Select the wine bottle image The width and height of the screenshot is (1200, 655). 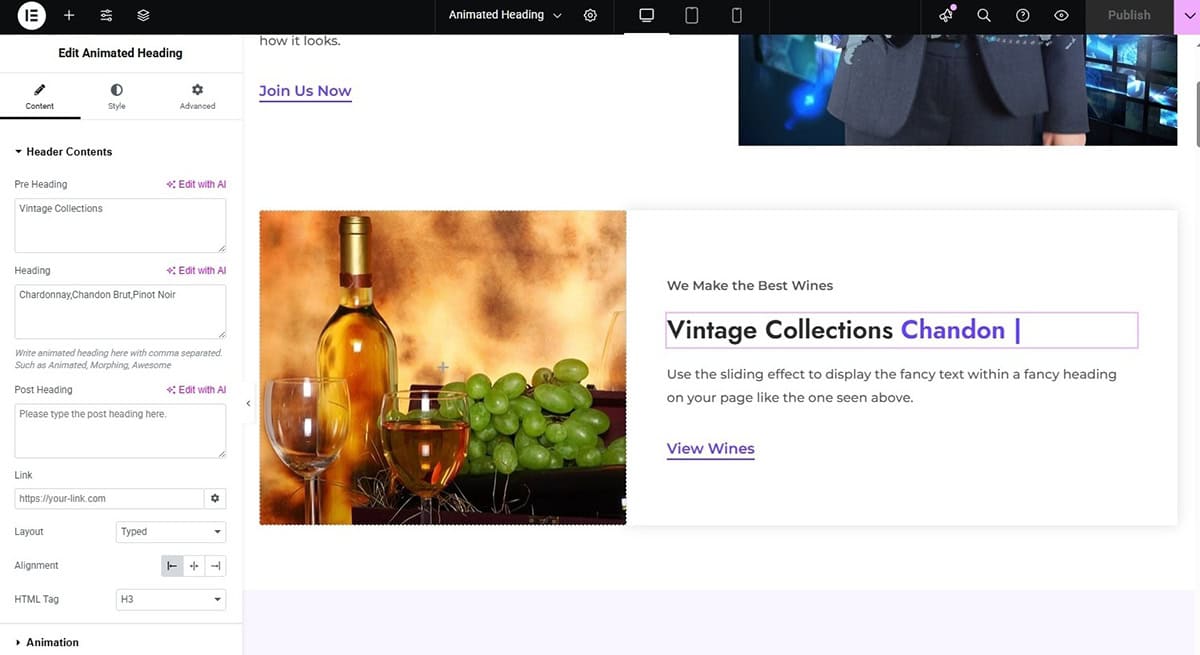pyautogui.click(x=443, y=367)
